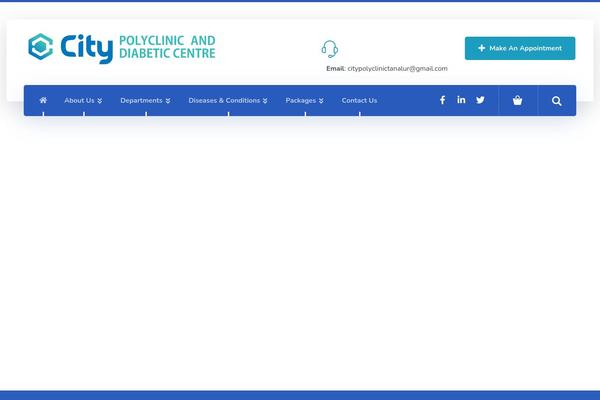Open the shopping basket icon
Image resolution: width=600 pixels, height=400 pixels.
pyautogui.click(x=517, y=100)
